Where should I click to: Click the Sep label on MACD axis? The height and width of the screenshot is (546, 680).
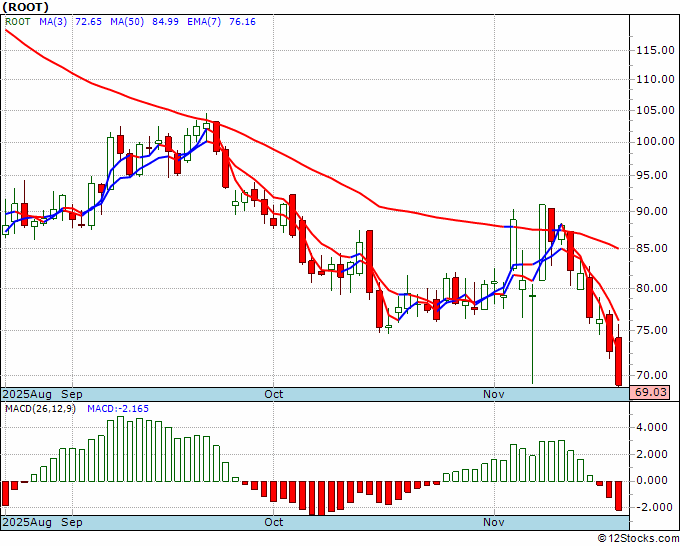[72, 522]
